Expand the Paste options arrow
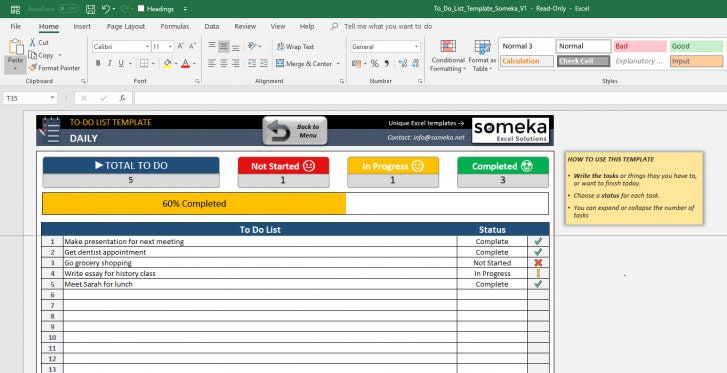 point(15,68)
